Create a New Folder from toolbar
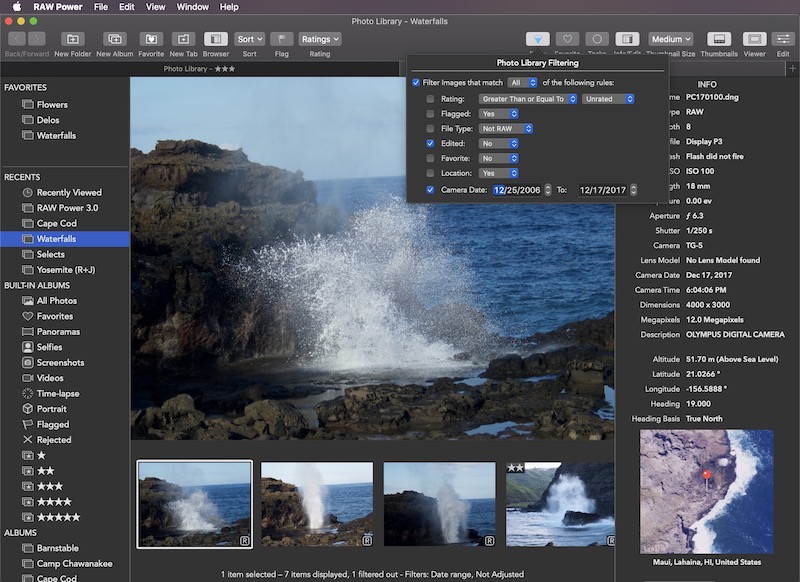 point(73,39)
